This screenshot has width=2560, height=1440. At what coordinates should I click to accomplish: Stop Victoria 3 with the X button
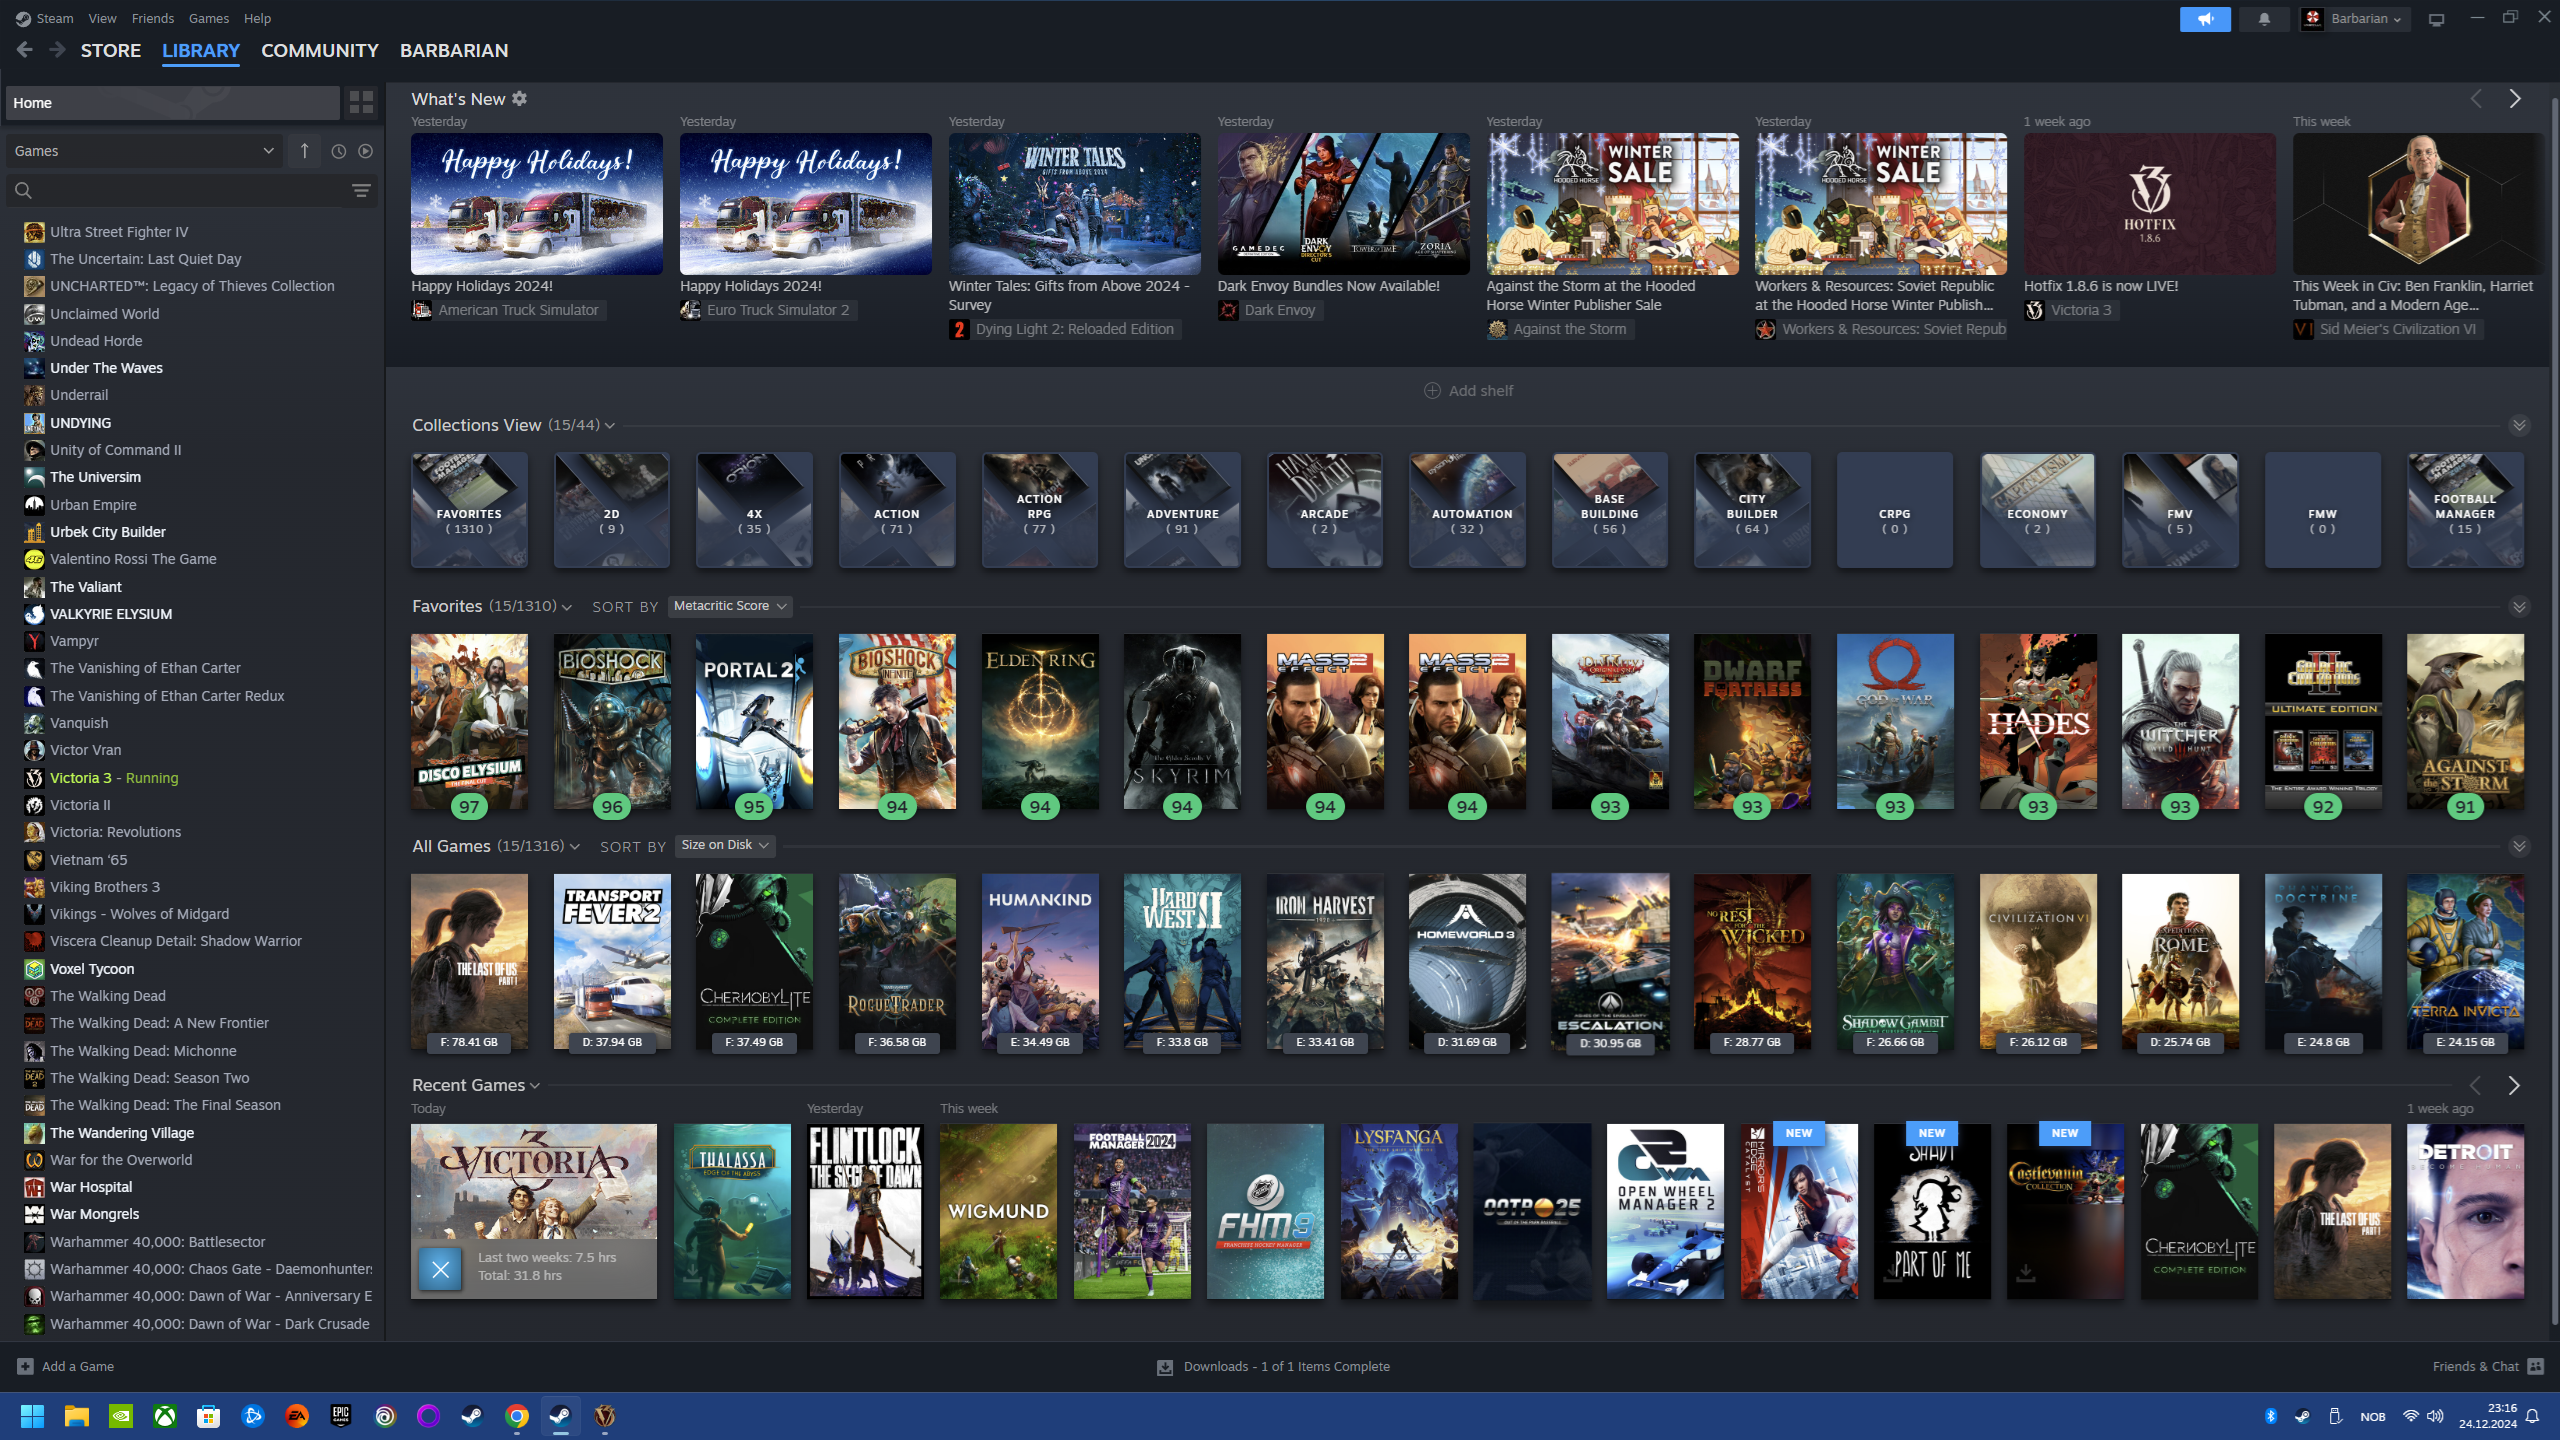(x=440, y=1268)
